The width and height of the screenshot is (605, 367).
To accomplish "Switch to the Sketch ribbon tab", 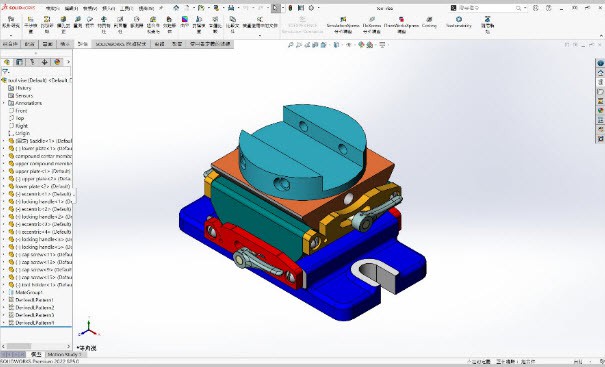I will [x=47, y=44].
